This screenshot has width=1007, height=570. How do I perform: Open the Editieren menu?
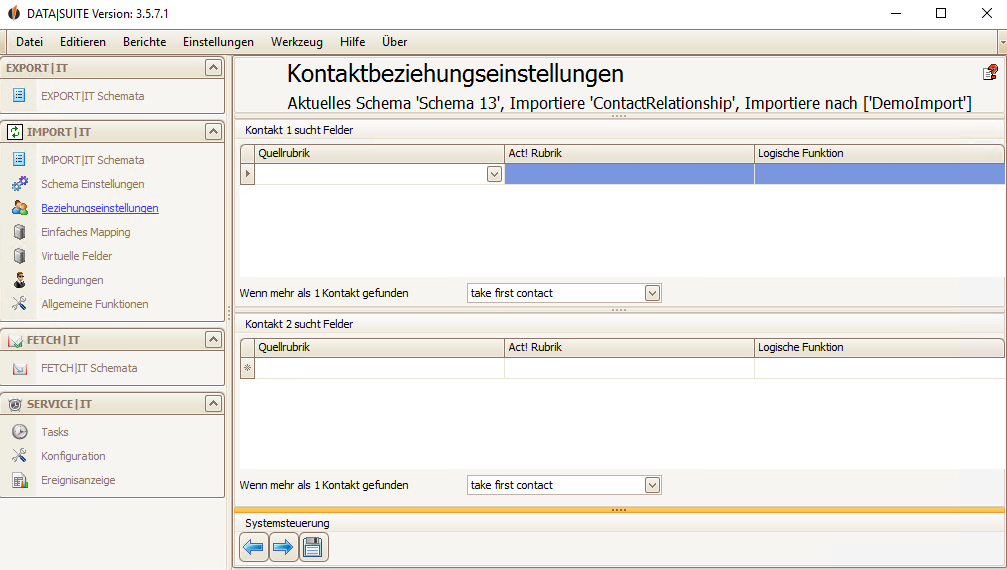[83, 42]
